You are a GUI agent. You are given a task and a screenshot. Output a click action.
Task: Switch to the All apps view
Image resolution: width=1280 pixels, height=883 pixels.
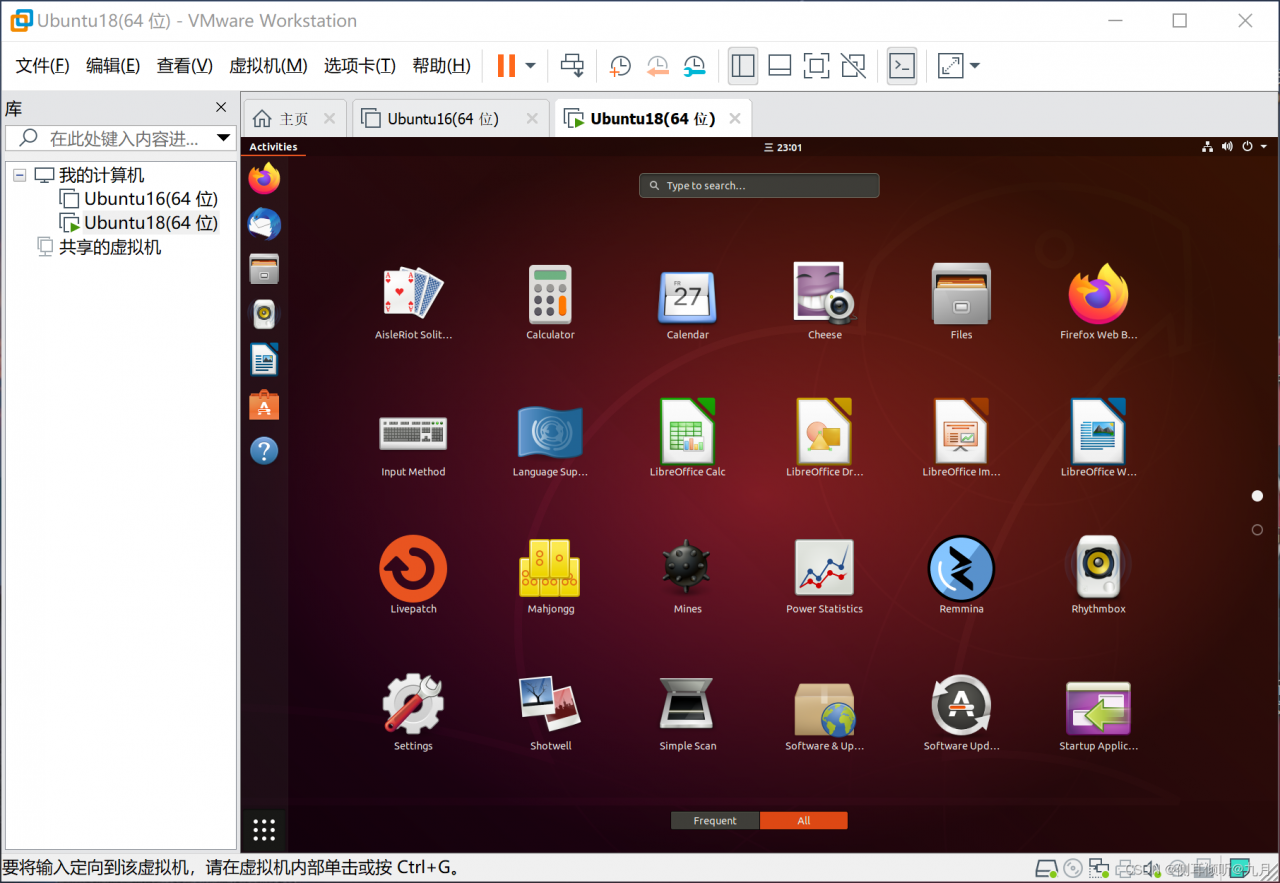tap(804, 821)
